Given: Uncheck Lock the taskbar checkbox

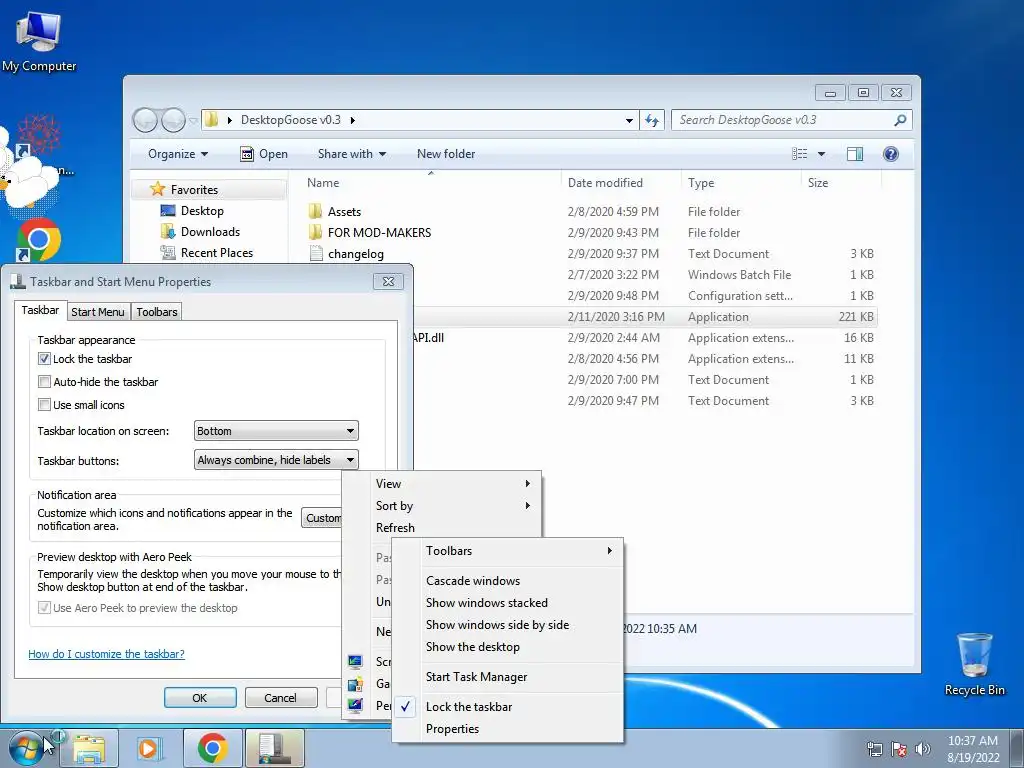Looking at the screenshot, I should (x=44, y=359).
